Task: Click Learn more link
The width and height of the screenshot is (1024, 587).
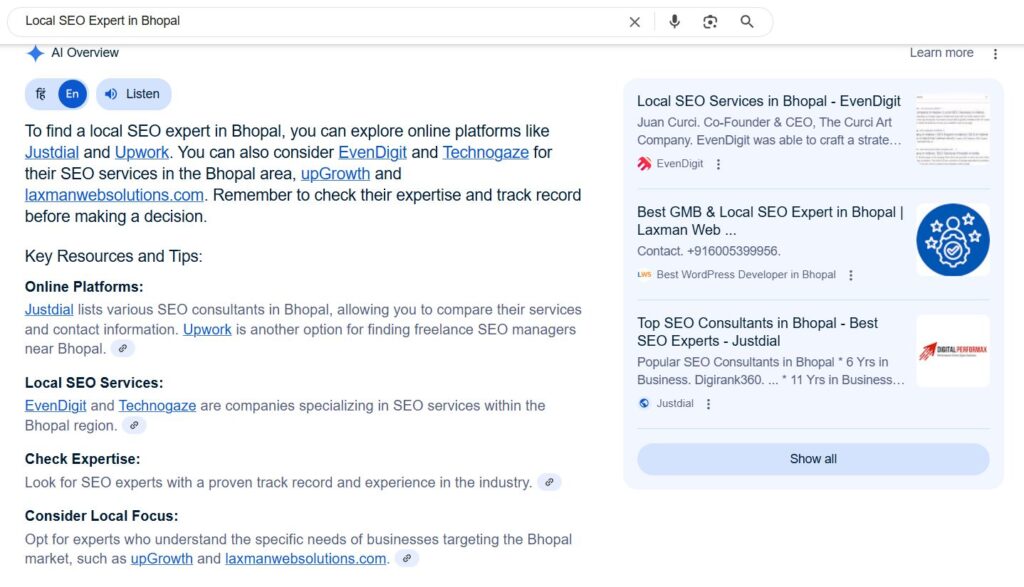Action: click(x=941, y=53)
